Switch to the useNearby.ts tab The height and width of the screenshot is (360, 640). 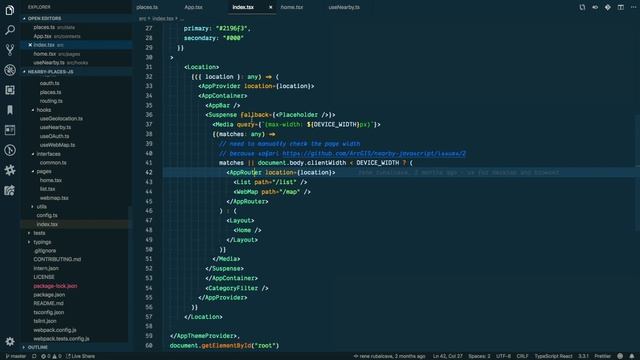pos(344,7)
